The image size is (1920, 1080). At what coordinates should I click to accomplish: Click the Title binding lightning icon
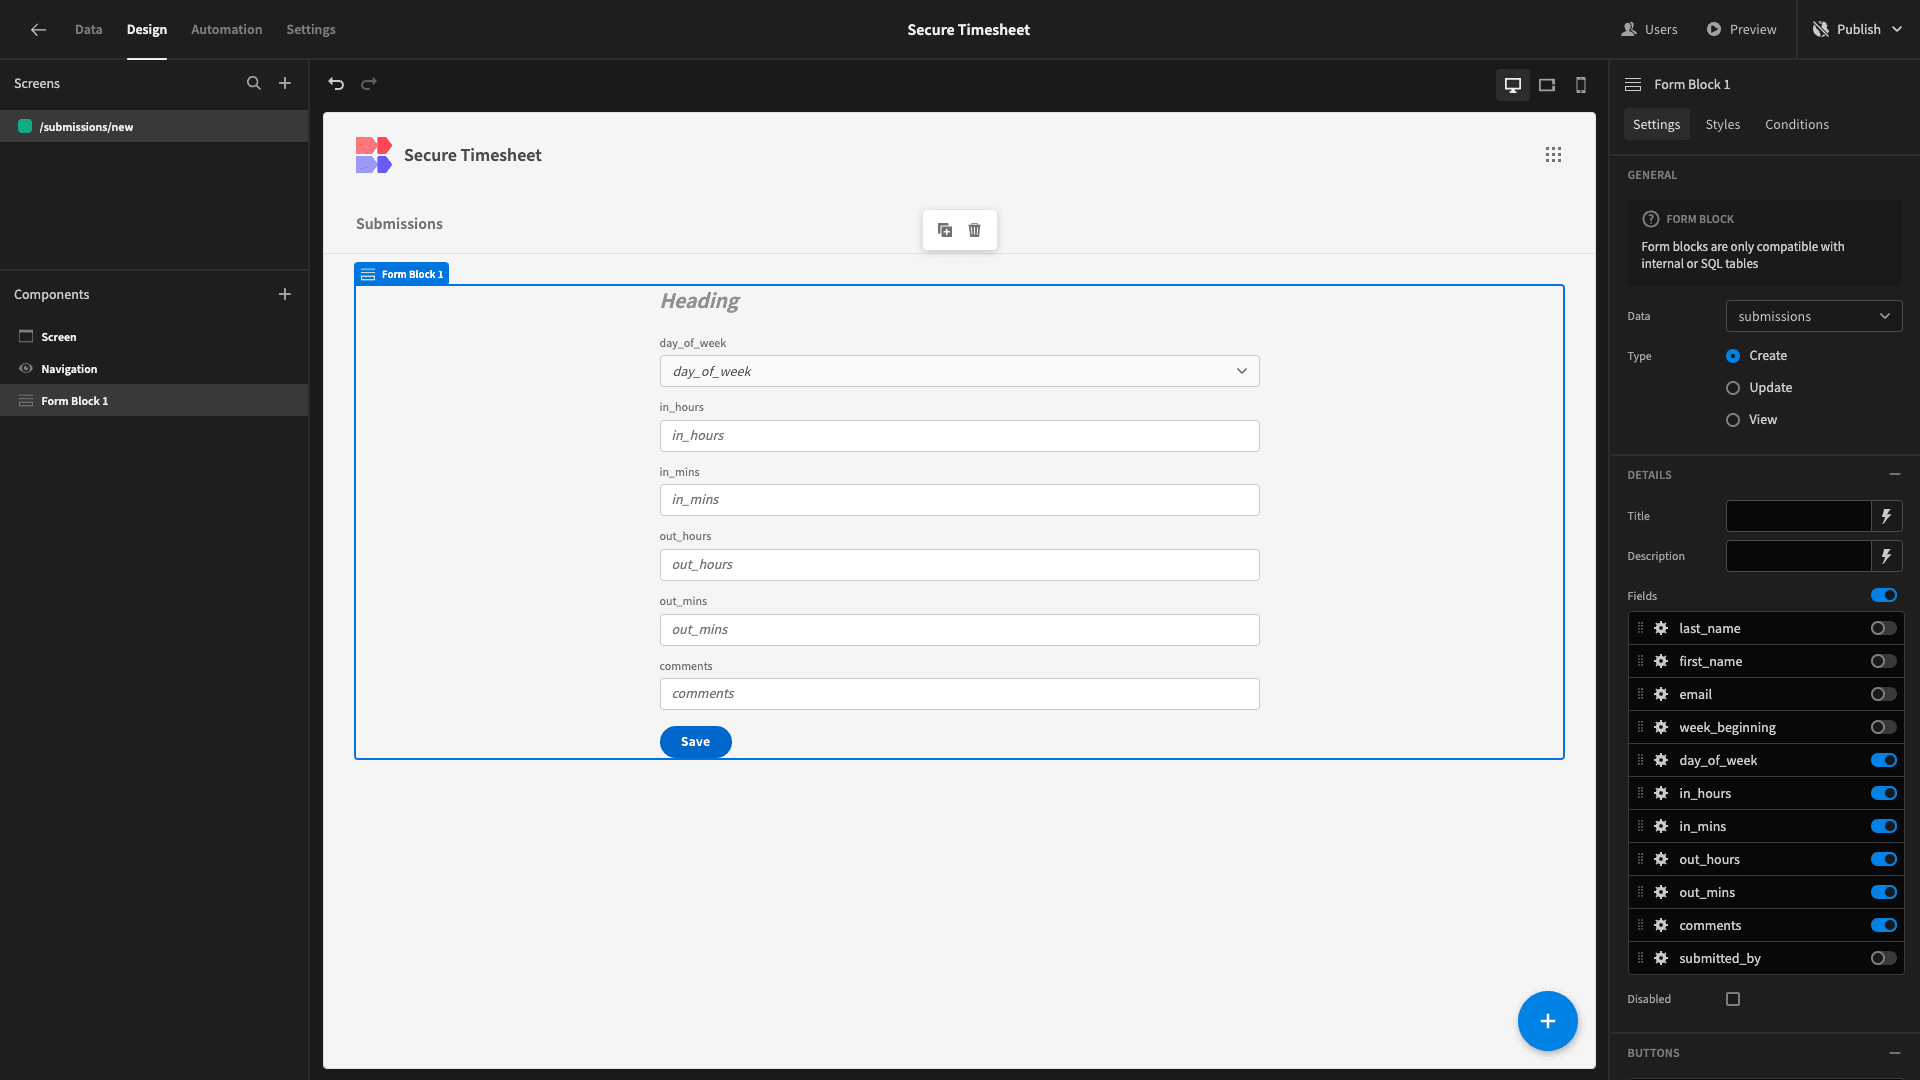[x=1886, y=516]
